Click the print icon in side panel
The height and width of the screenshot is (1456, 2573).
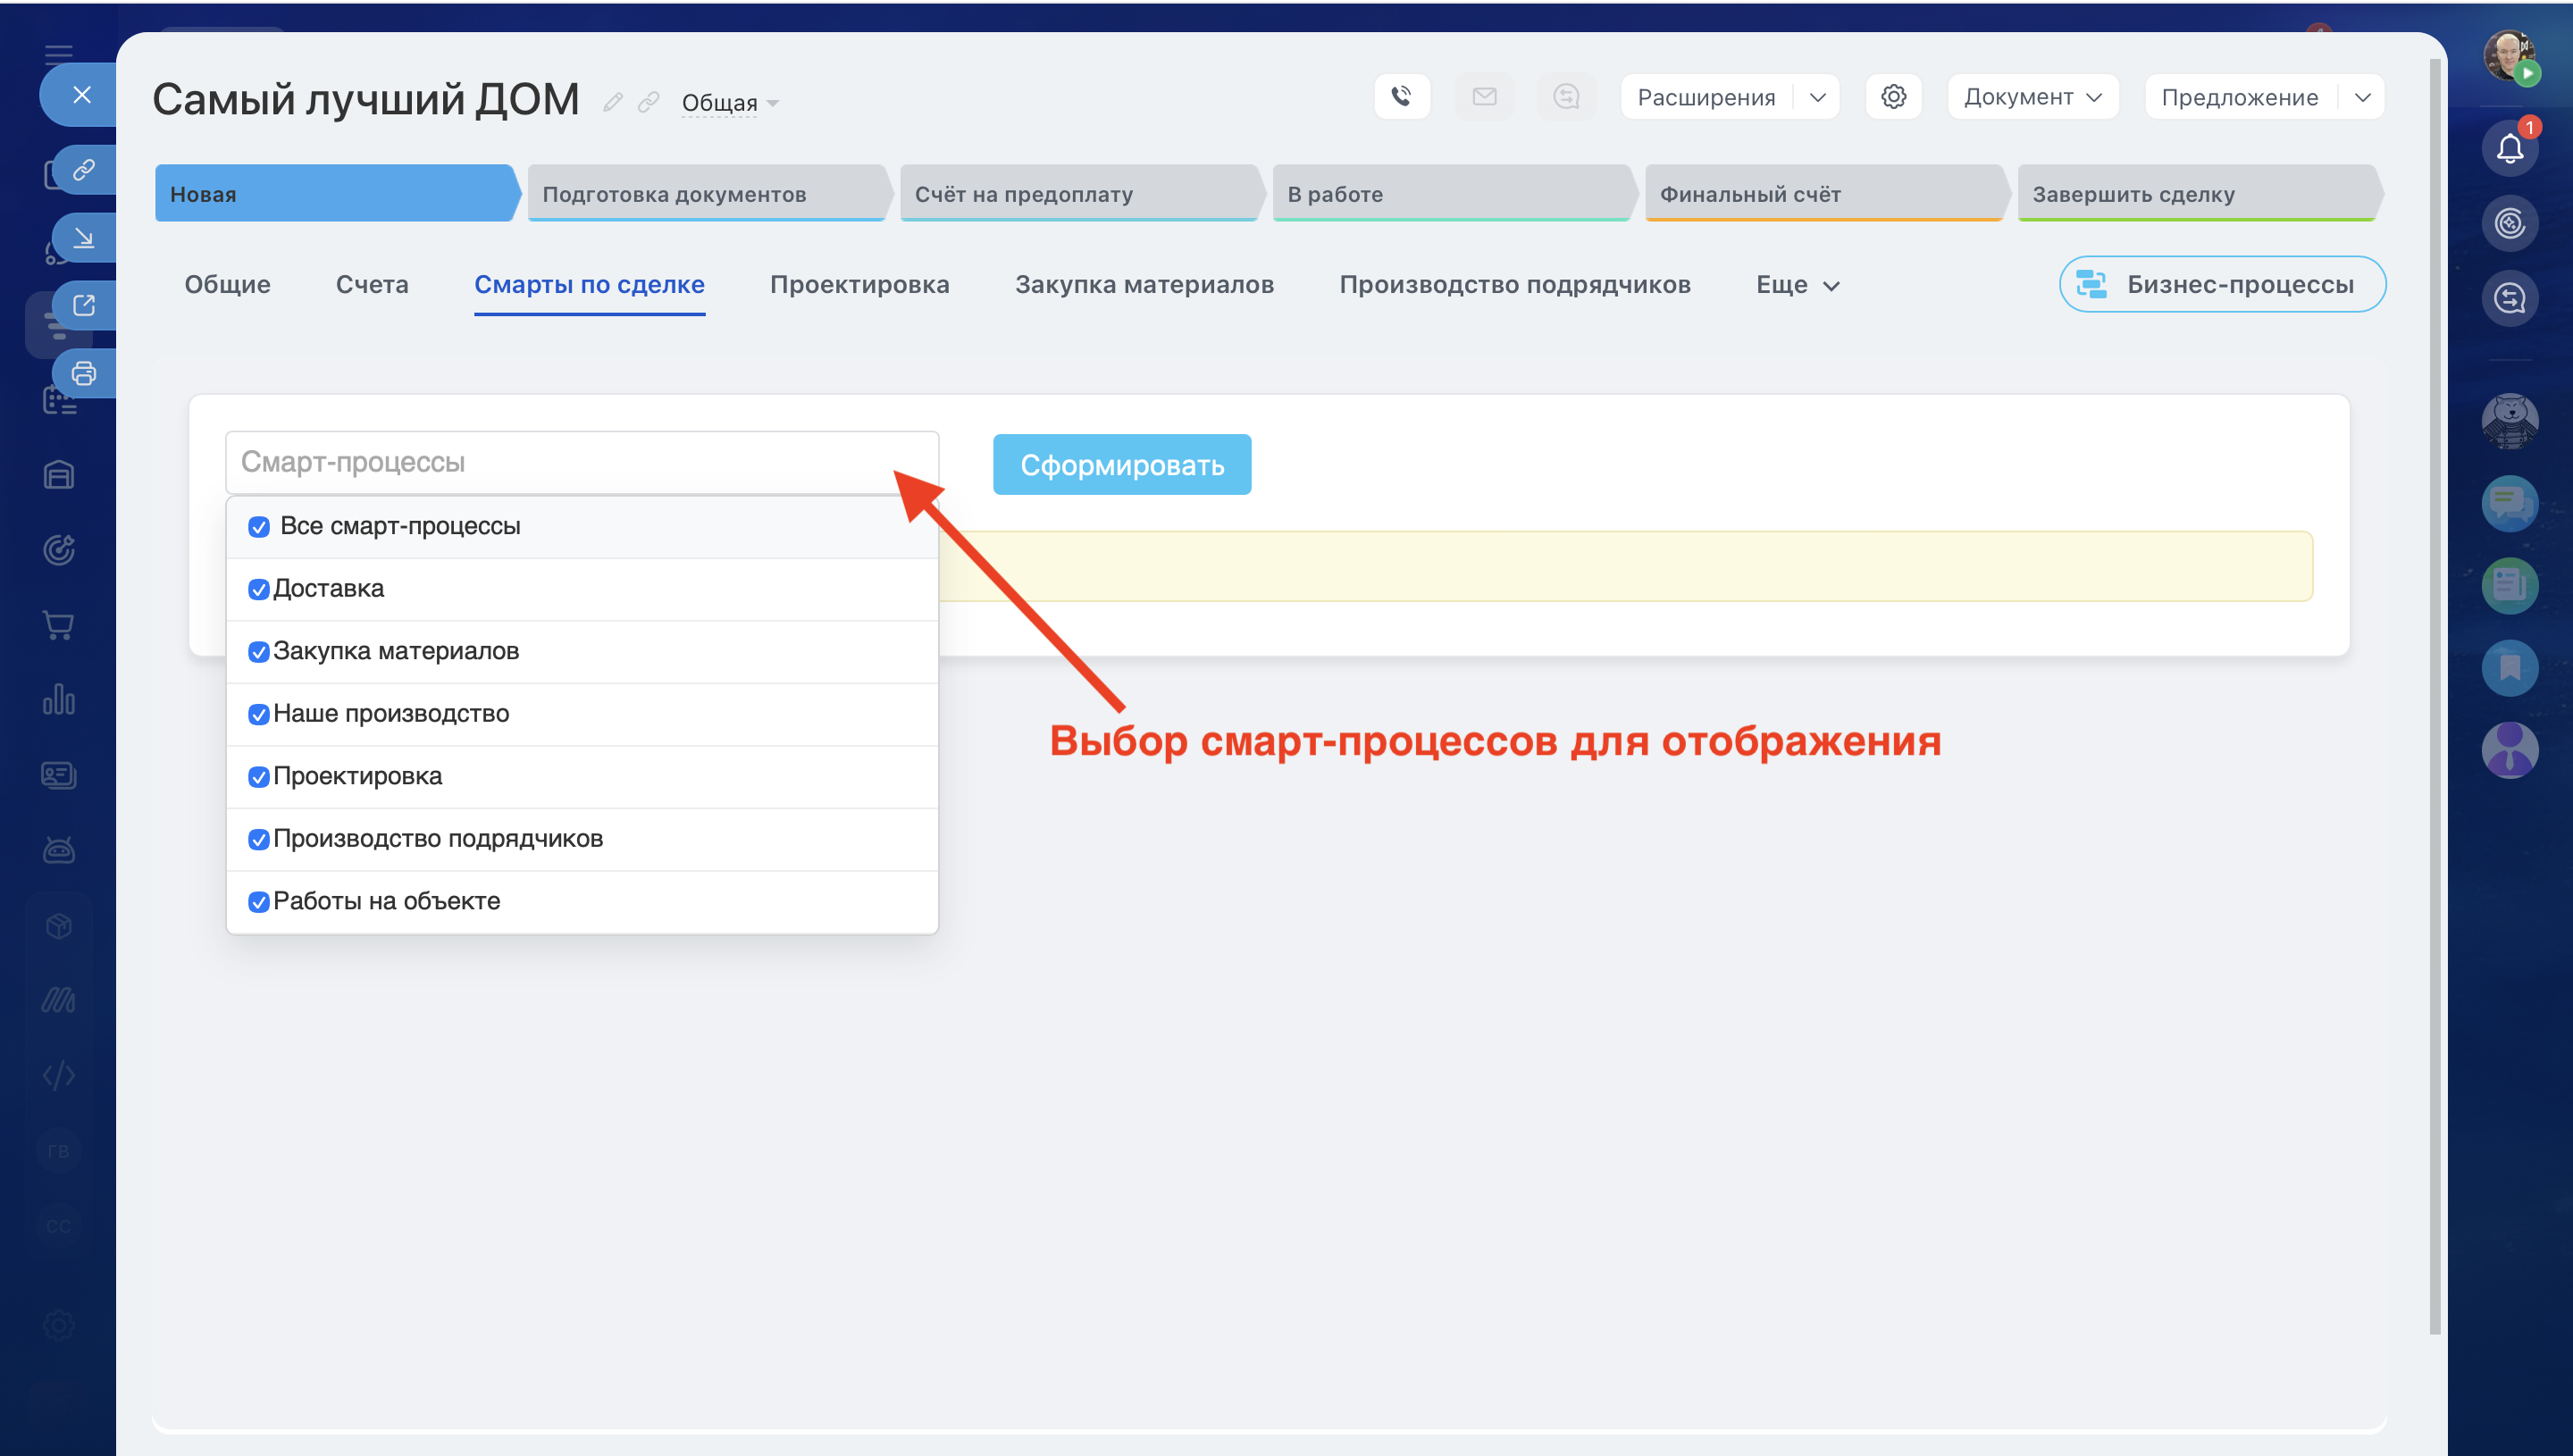coord(84,373)
